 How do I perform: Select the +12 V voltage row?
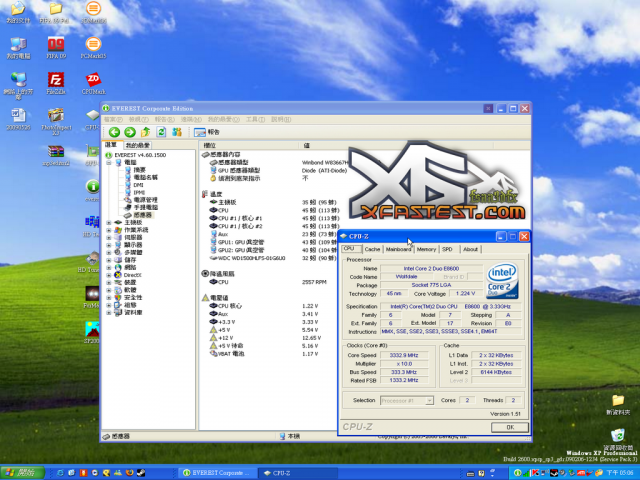tap(226, 338)
